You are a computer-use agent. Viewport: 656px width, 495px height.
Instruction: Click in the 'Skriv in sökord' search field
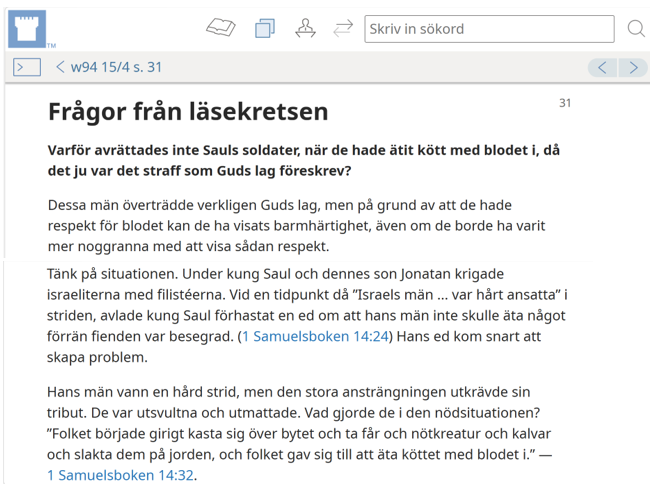488,28
